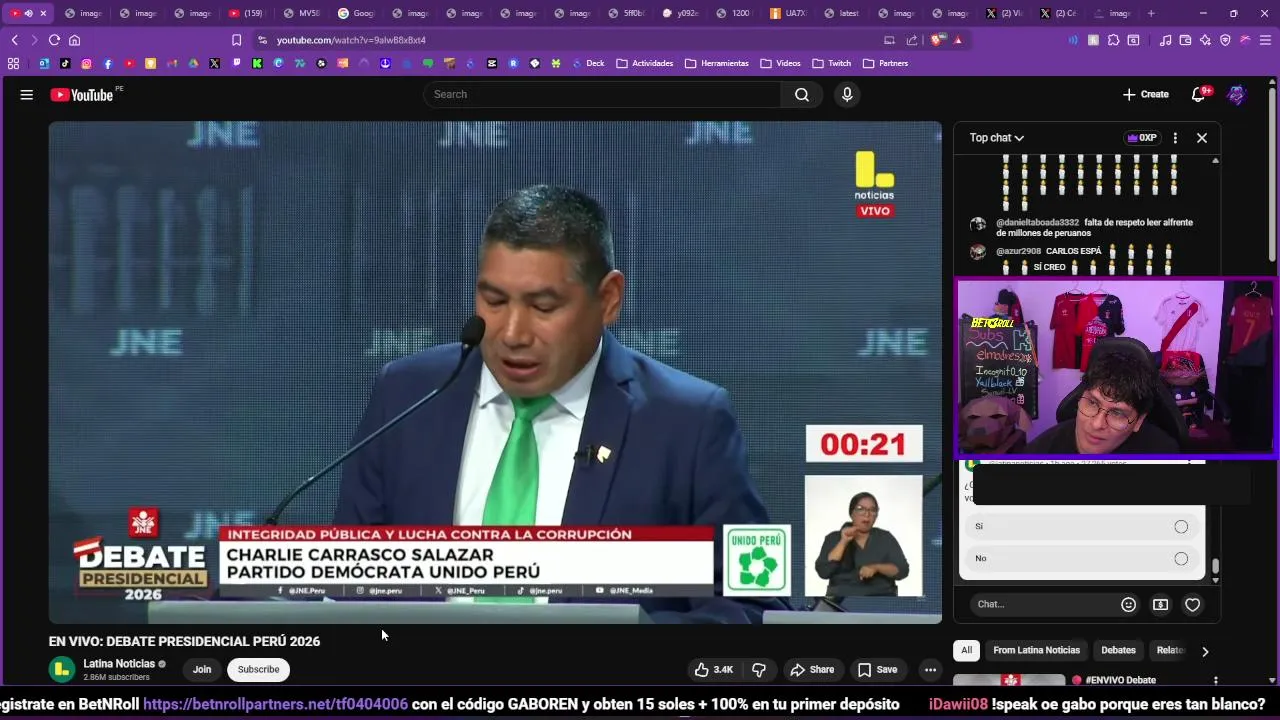
Task: Select the 'No' poll option
Action: (1082, 558)
